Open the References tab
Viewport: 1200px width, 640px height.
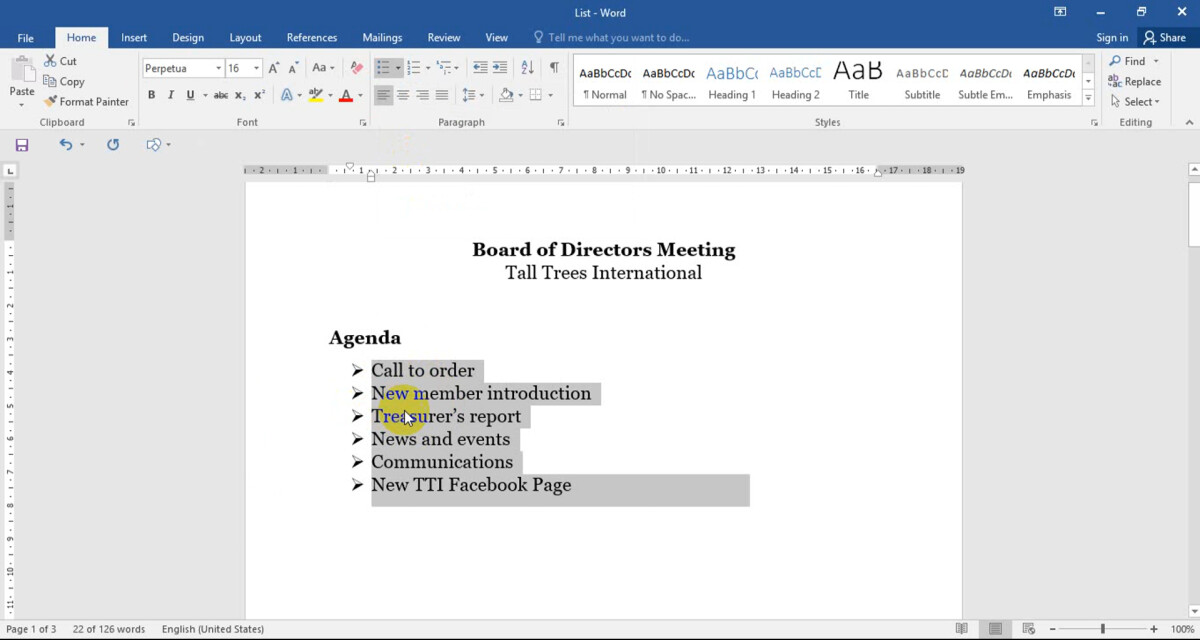(311, 38)
